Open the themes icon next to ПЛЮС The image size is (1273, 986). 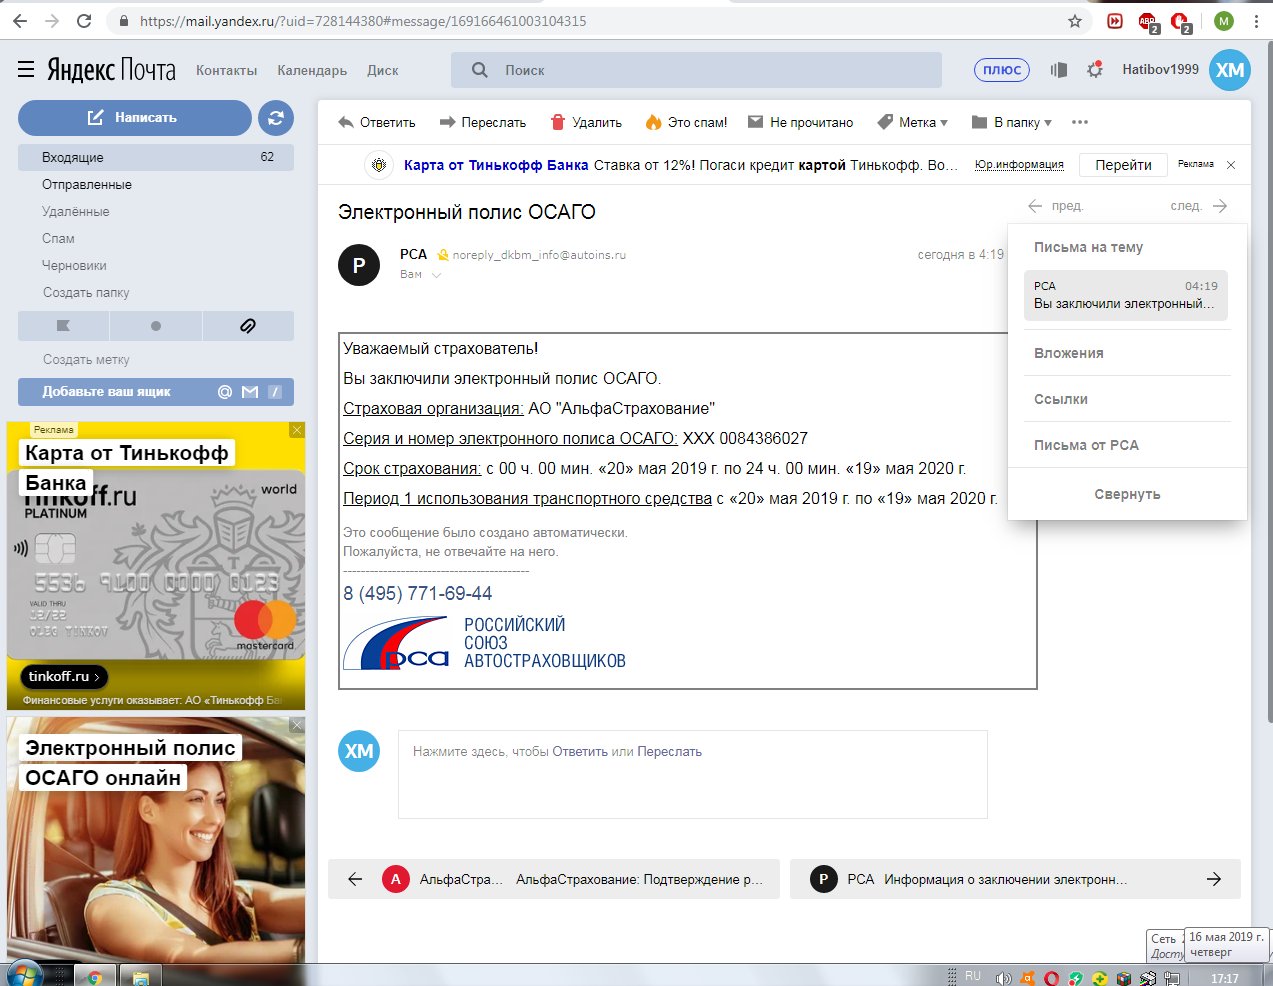(1059, 70)
